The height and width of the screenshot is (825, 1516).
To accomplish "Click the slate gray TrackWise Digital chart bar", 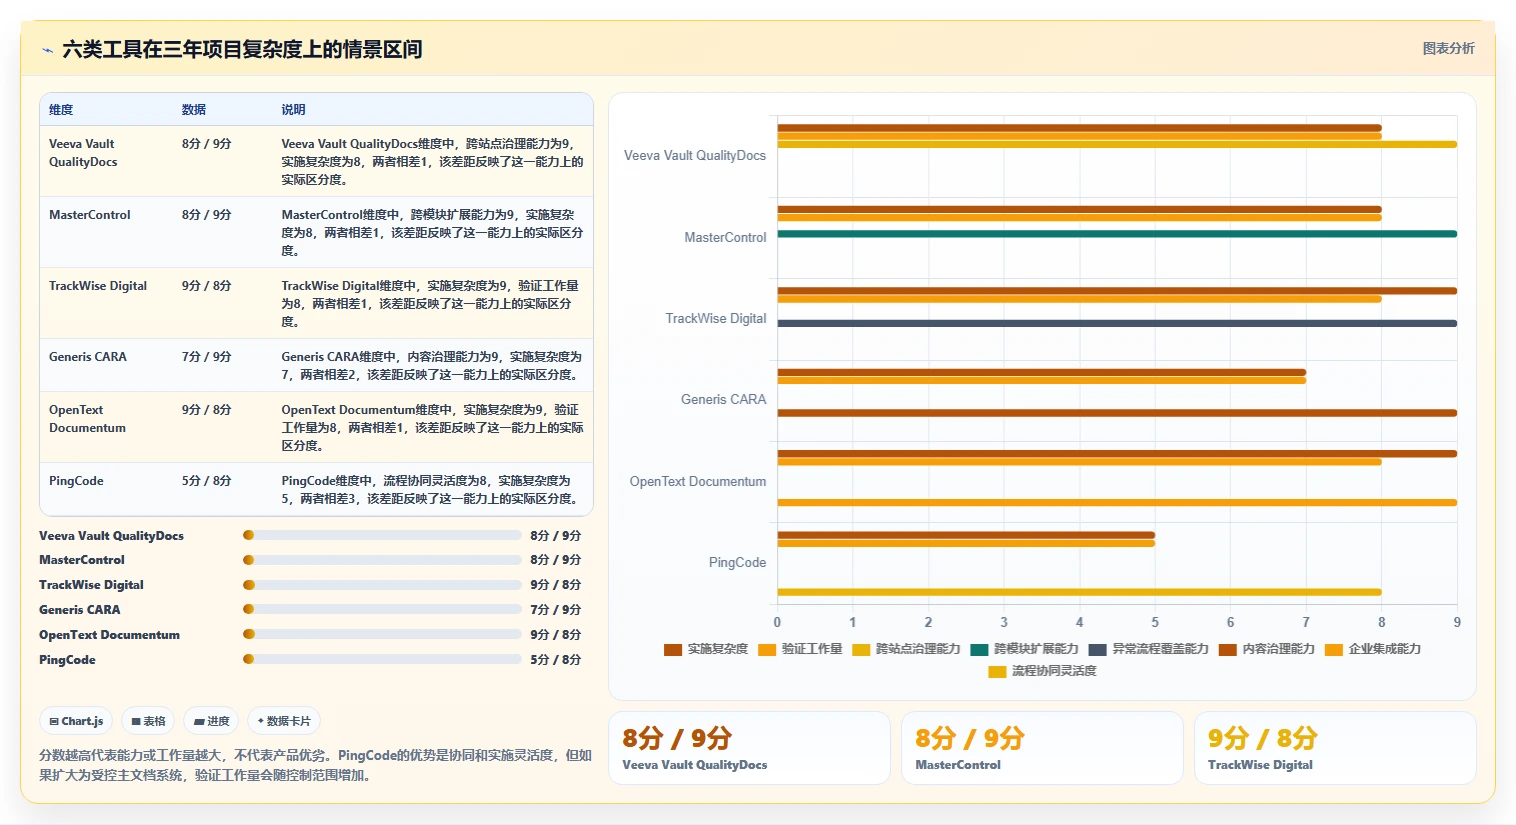I will 1117,323.
